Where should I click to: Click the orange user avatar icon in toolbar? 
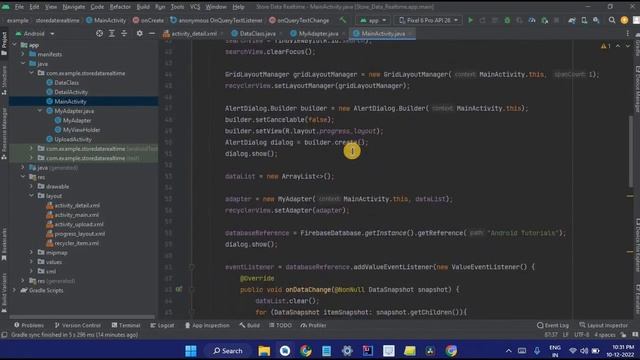click(624, 20)
